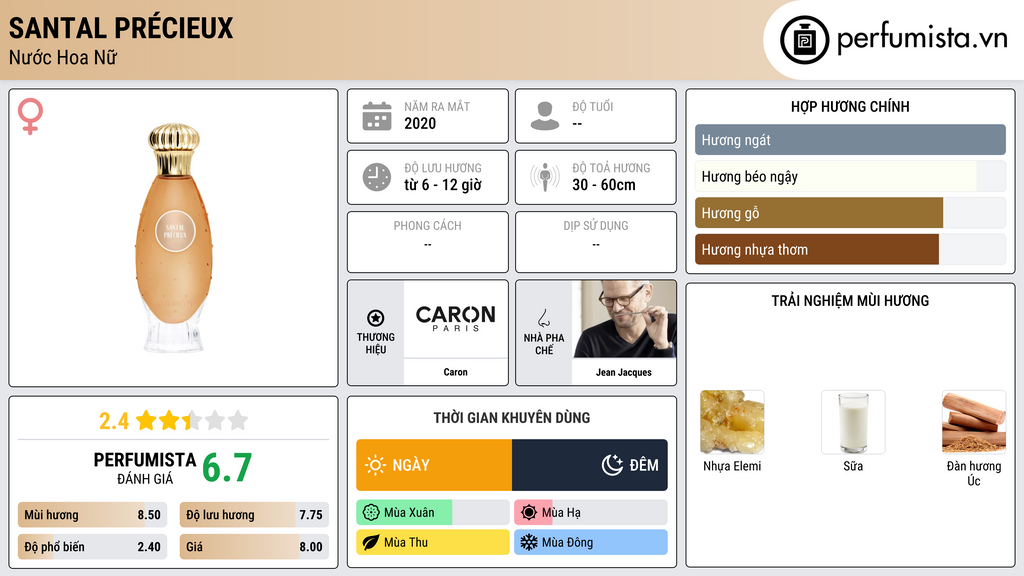Click the leaf icon for Mùa Thu

pyautogui.click(x=371, y=542)
